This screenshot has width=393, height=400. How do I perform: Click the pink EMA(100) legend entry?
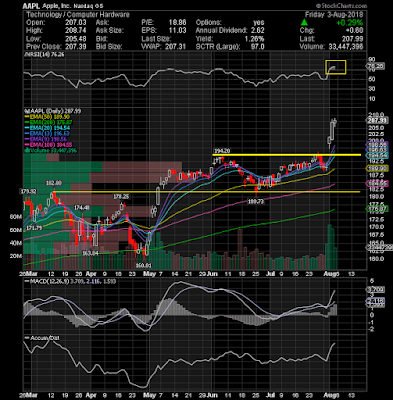pos(49,144)
